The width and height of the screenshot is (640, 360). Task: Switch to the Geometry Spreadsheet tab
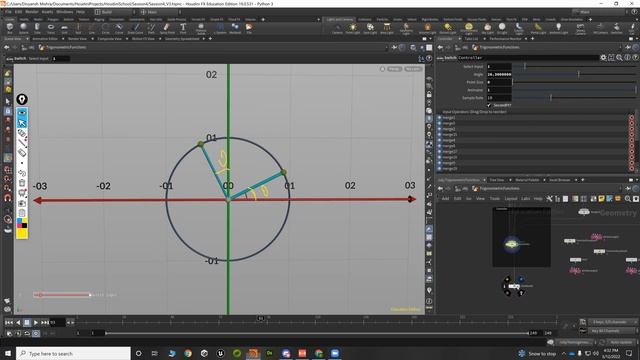point(182,39)
